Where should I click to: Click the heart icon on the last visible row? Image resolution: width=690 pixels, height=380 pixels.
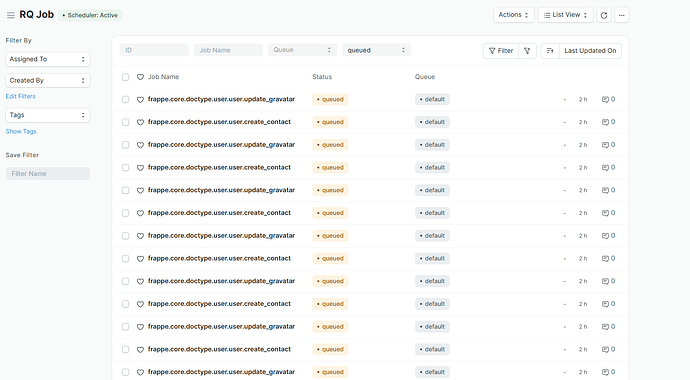(140, 372)
